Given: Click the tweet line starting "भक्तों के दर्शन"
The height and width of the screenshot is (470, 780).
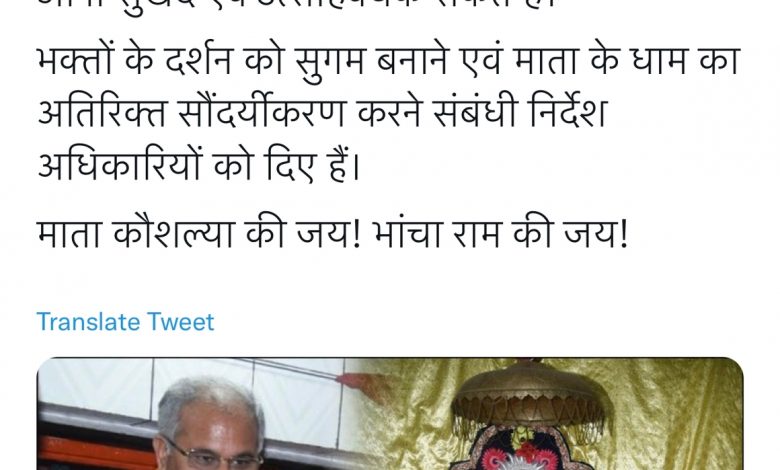Looking at the screenshot, I should (x=389, y=60).
